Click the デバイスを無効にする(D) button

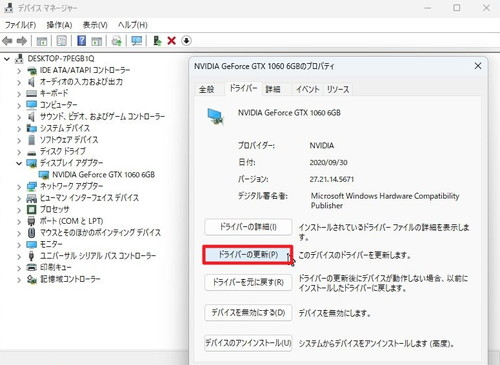248,313
